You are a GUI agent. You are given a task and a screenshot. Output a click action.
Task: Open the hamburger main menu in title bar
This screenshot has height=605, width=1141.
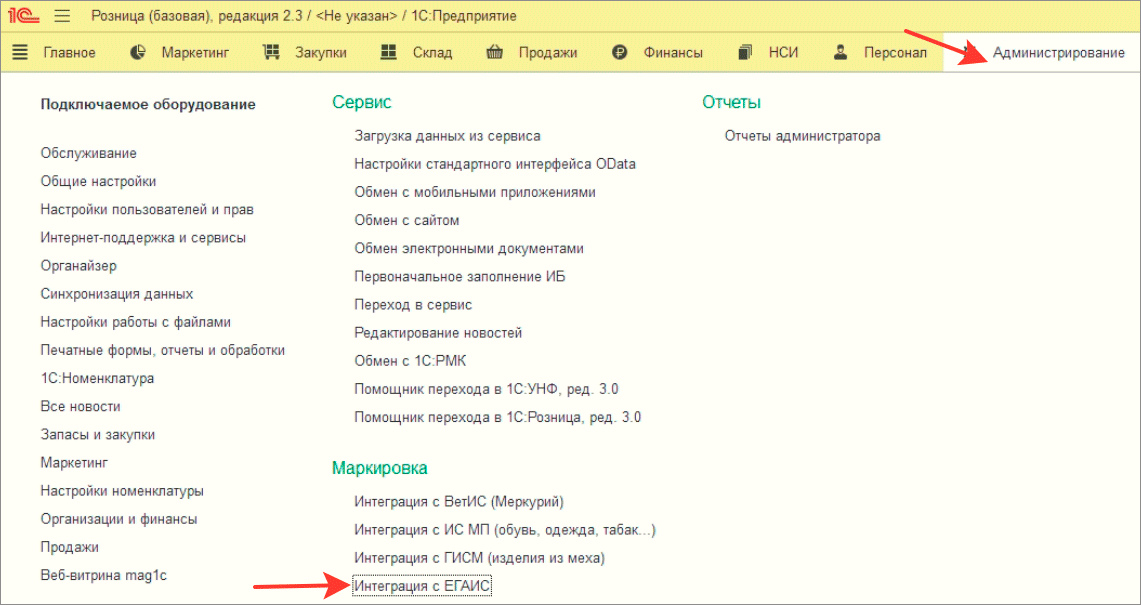tap(63, 15)
